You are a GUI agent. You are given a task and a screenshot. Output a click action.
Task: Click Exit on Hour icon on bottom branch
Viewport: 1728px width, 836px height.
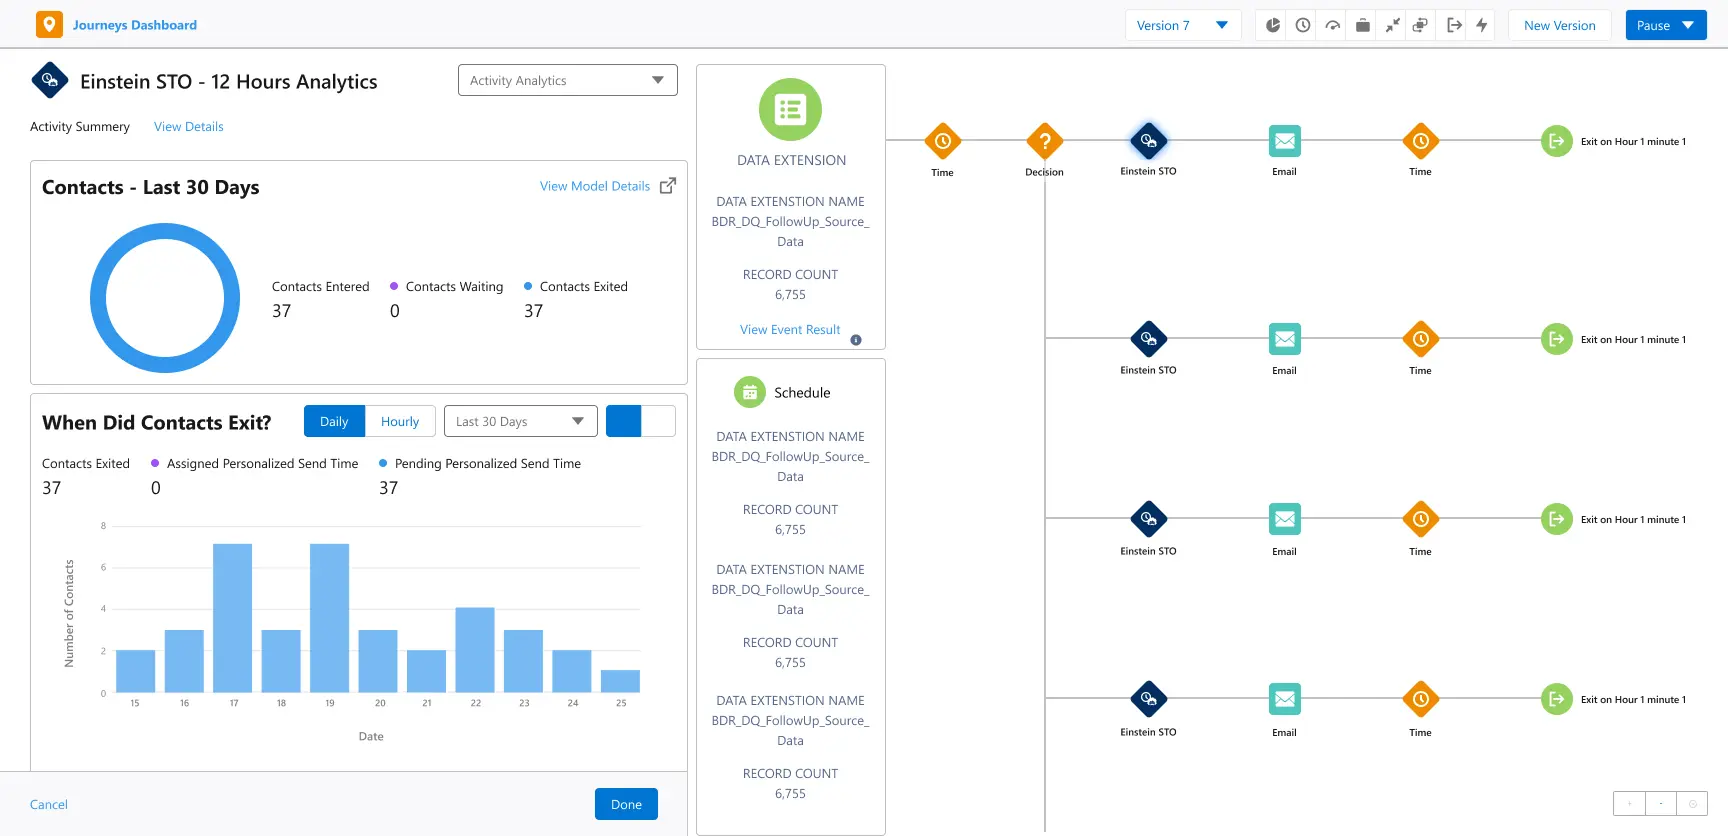click(1557, 699)
